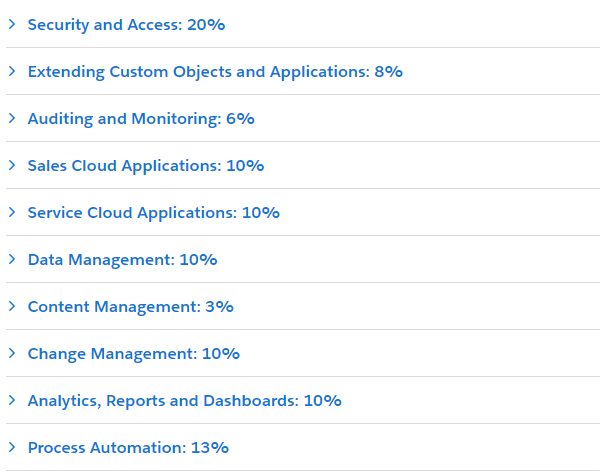The width and height of the screenshot is (600, 472).
Task: Expand the Change Management chevron
Action: 12,353
